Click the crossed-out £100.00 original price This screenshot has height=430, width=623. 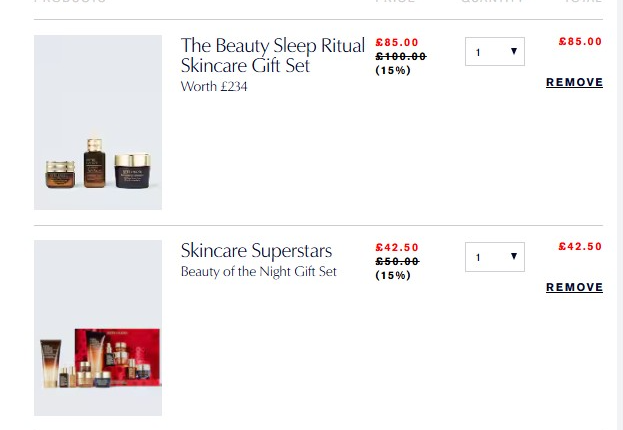400,56
